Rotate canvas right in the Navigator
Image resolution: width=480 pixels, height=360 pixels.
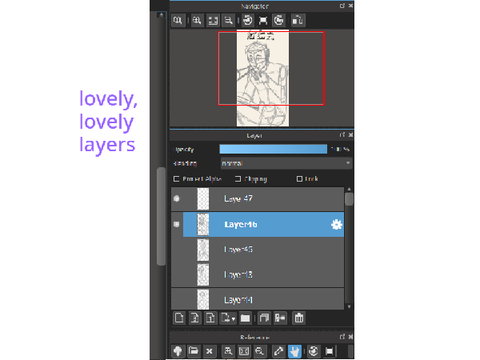point(279,21)
